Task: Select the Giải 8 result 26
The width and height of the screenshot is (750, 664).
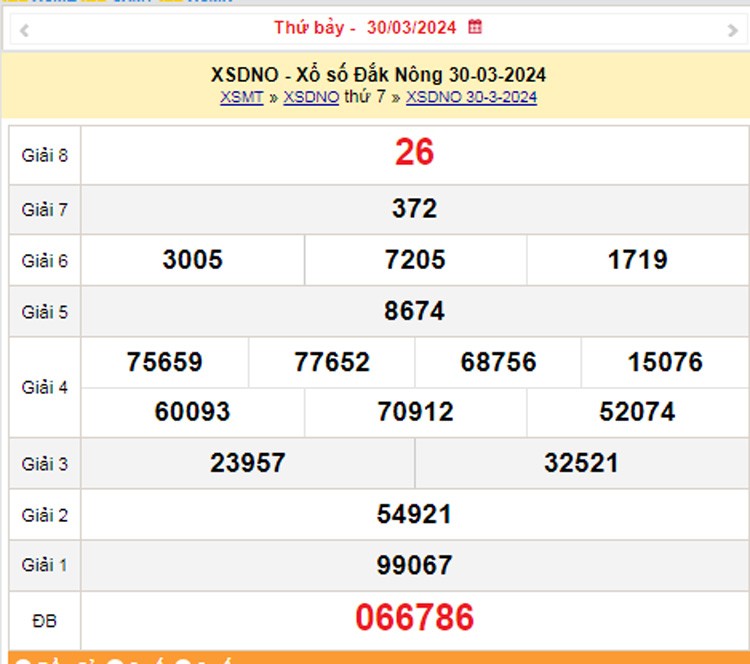Action: [x=414, y=153]
